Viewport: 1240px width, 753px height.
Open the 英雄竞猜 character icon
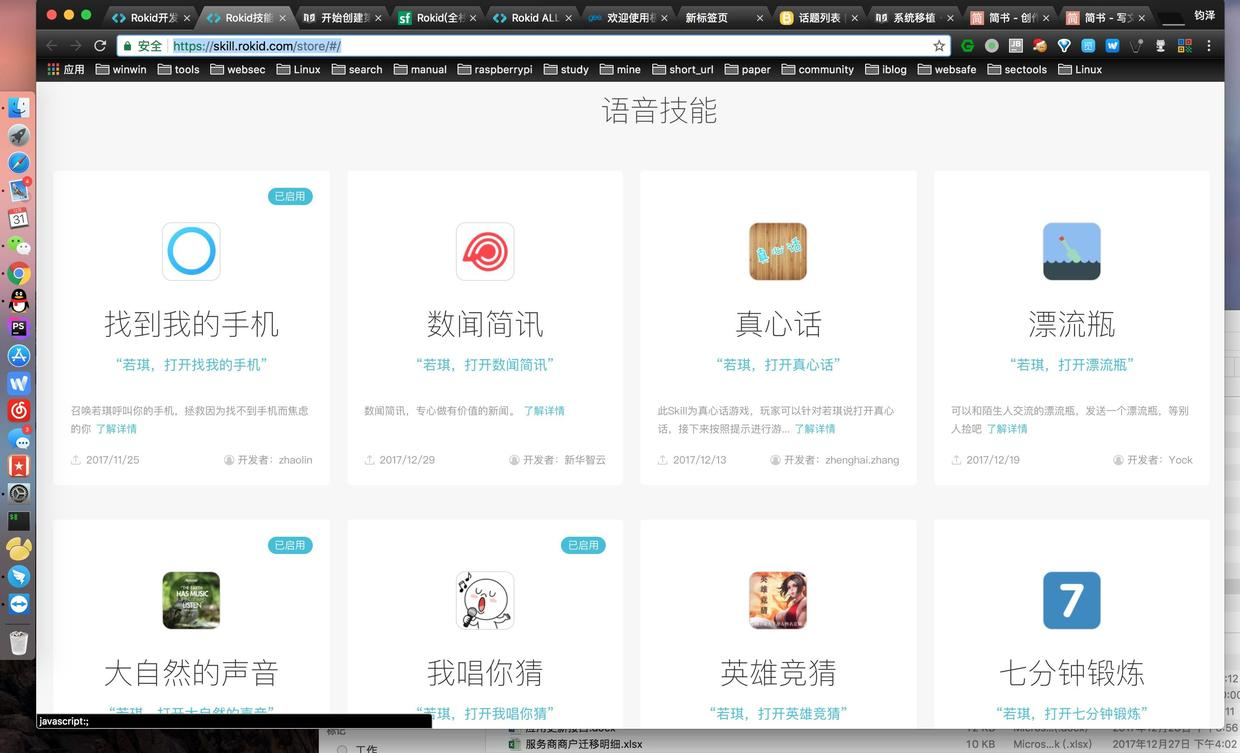click(778, 600)
